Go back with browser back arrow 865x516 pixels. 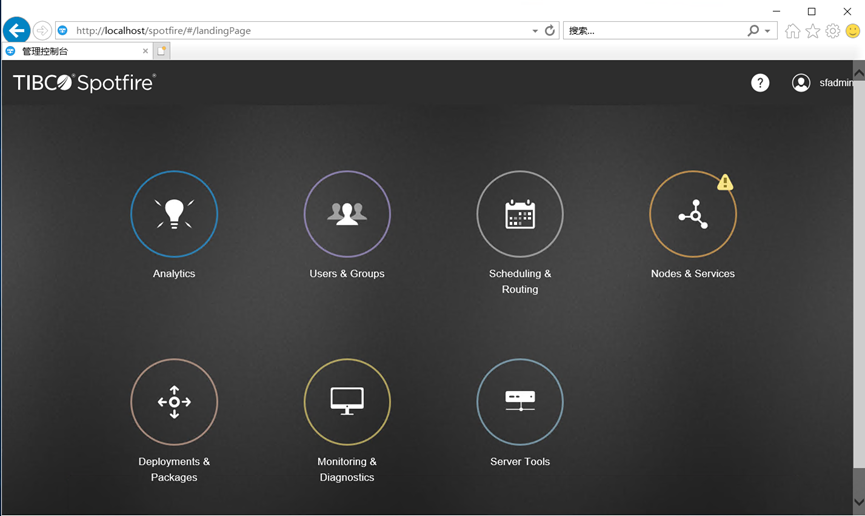coord(17,30)
